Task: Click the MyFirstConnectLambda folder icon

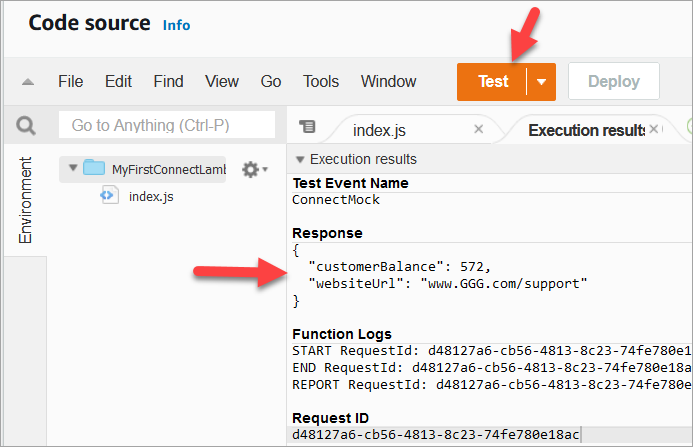Action: [94, 168]
